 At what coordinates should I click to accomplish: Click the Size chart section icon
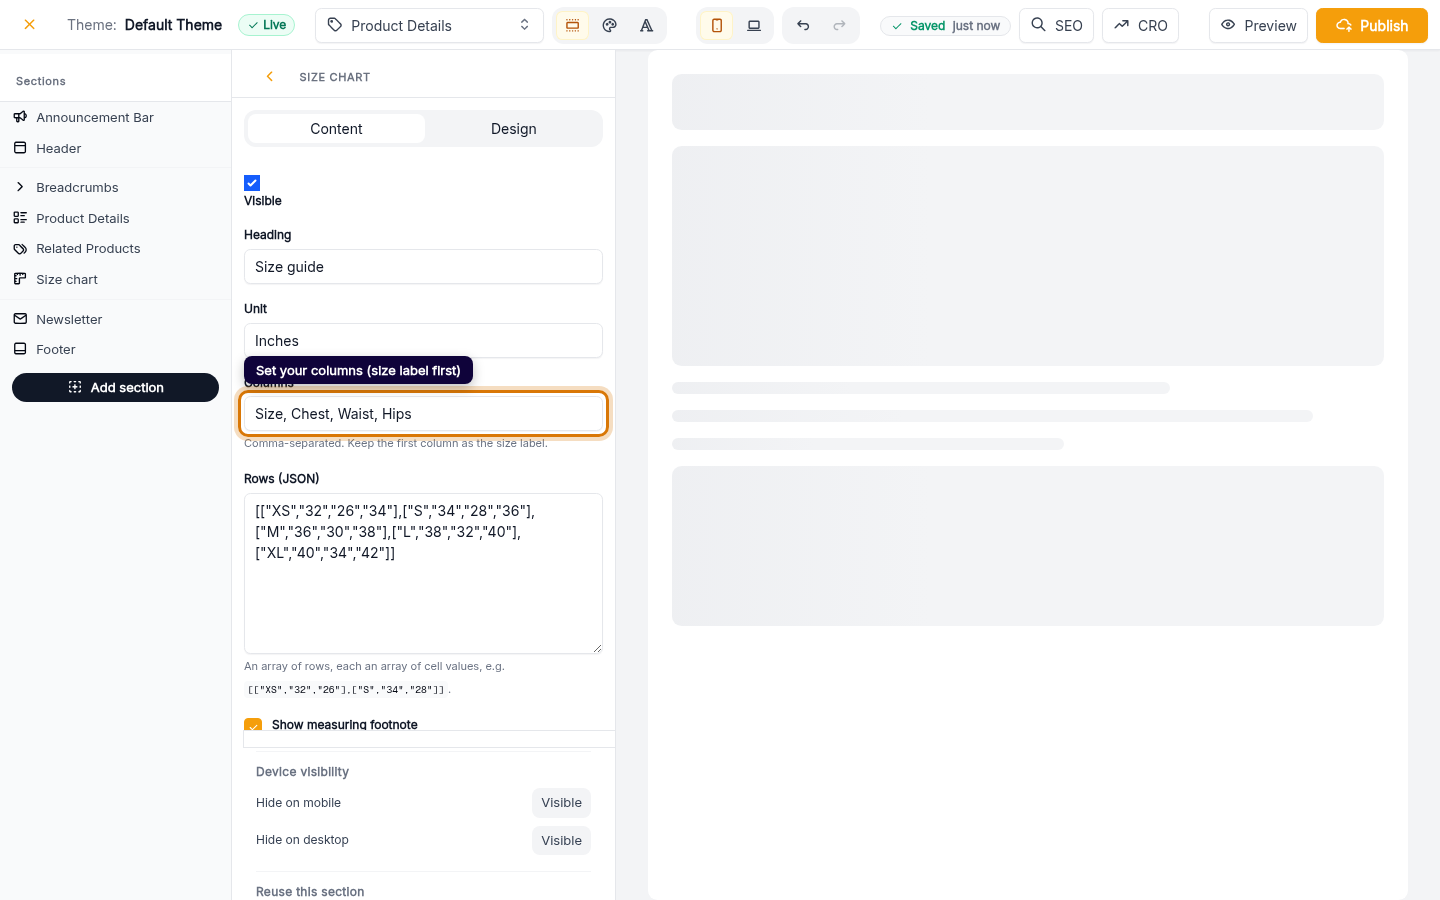pos(20,279)
